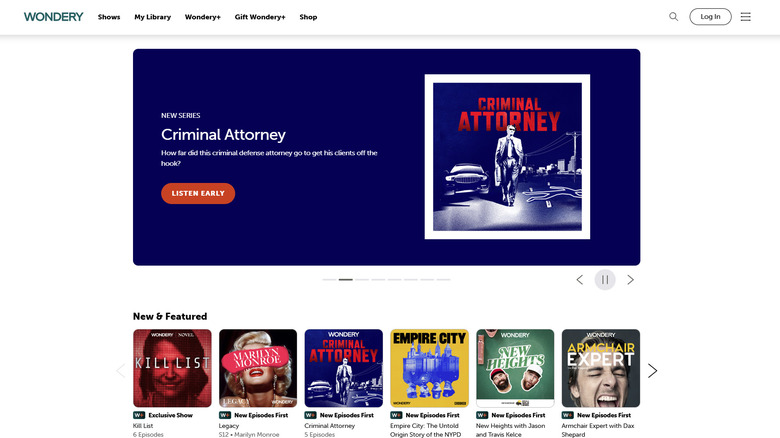Advance New & Featured row to the right

(652, 370)
